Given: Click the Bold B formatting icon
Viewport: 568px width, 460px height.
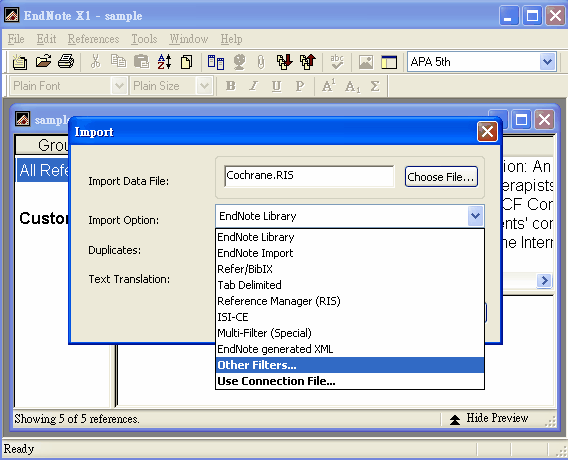Looking at the screenshot, I should pos(230,86).
